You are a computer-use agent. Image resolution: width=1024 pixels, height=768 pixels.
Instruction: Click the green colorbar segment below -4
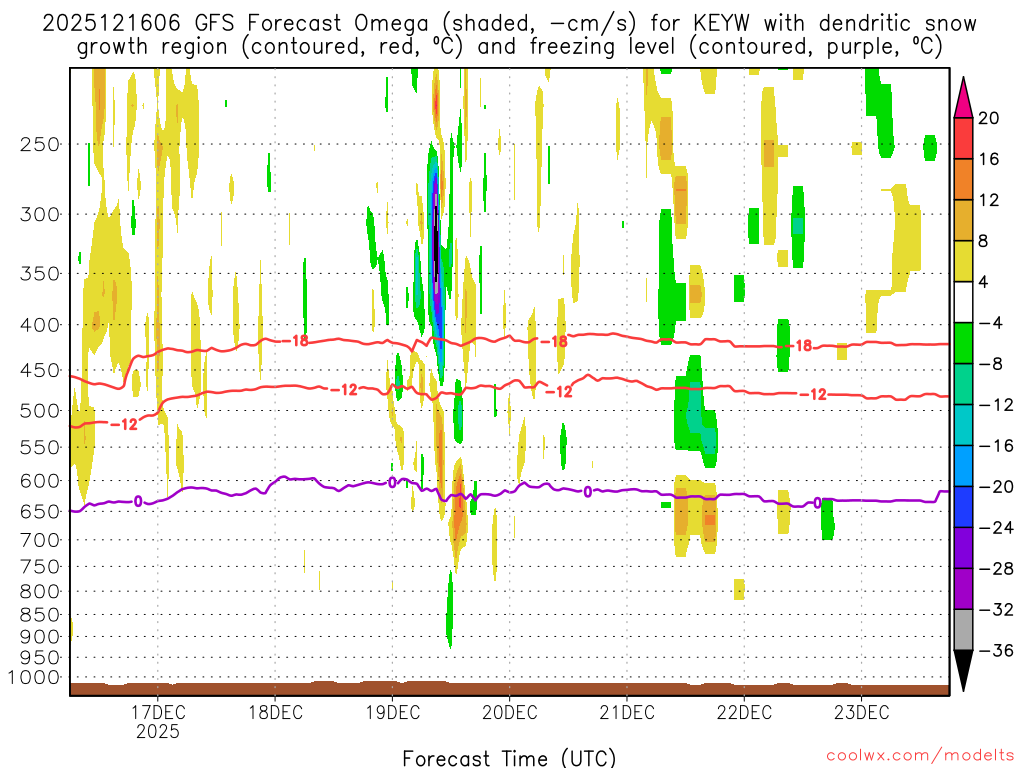point(963,344)
